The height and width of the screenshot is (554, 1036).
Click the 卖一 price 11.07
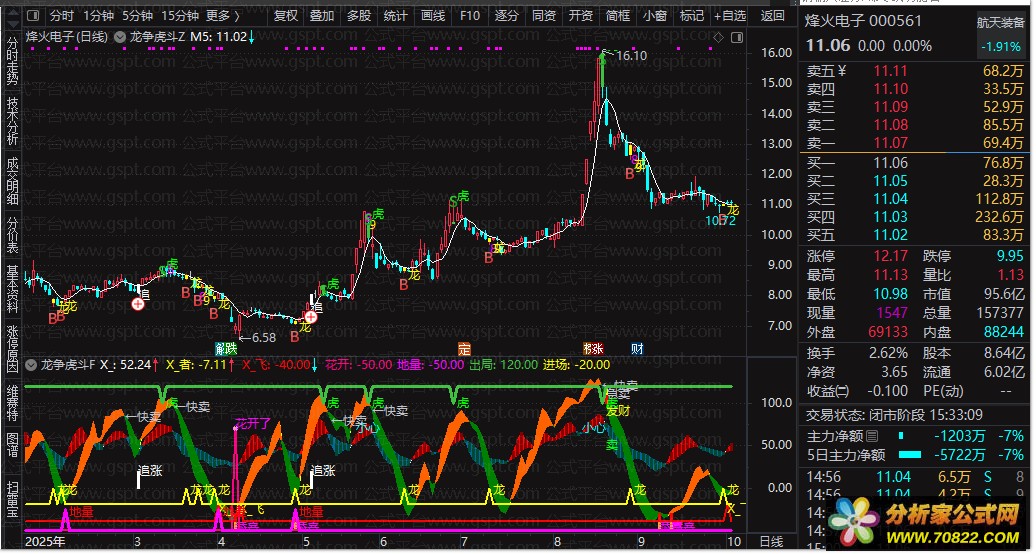(891, 143)
